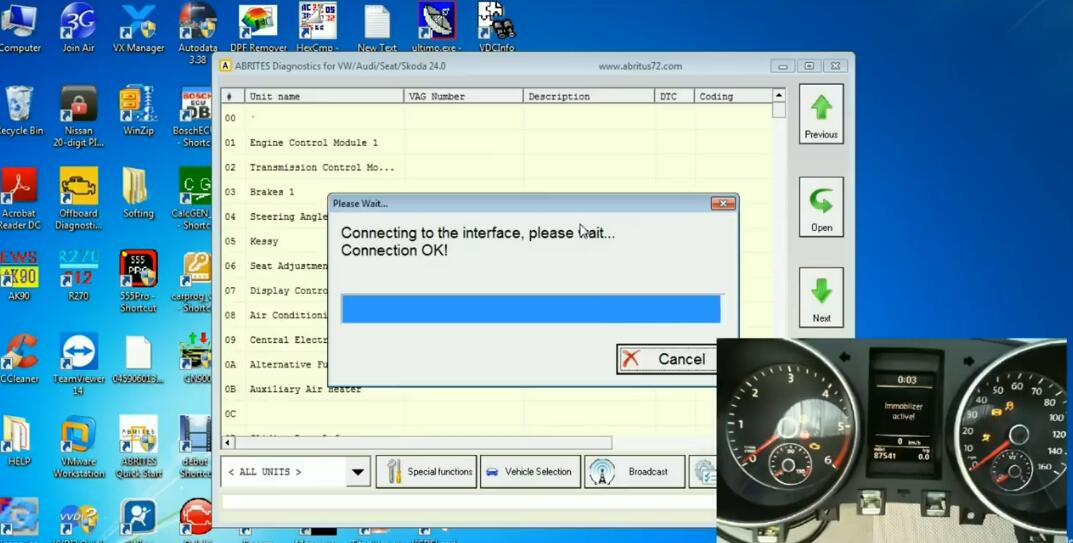The height and width of the screenshot is (543, 1073).
Task: Click the Open button with curved arrow
Action: pos(820,207)
